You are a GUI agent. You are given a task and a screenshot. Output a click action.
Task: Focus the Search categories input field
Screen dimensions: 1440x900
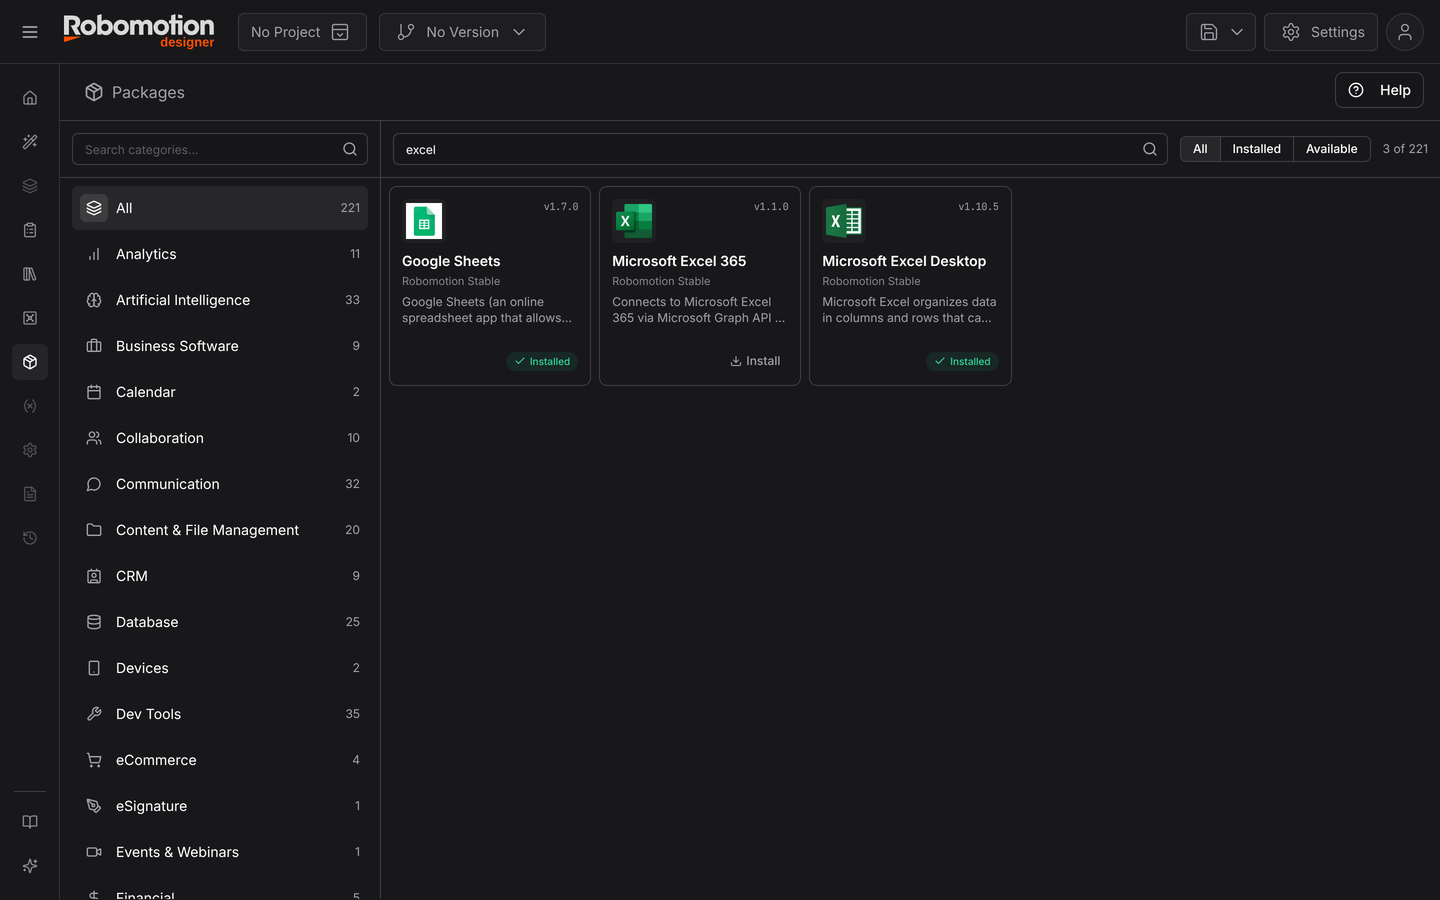tap(220, 149)
